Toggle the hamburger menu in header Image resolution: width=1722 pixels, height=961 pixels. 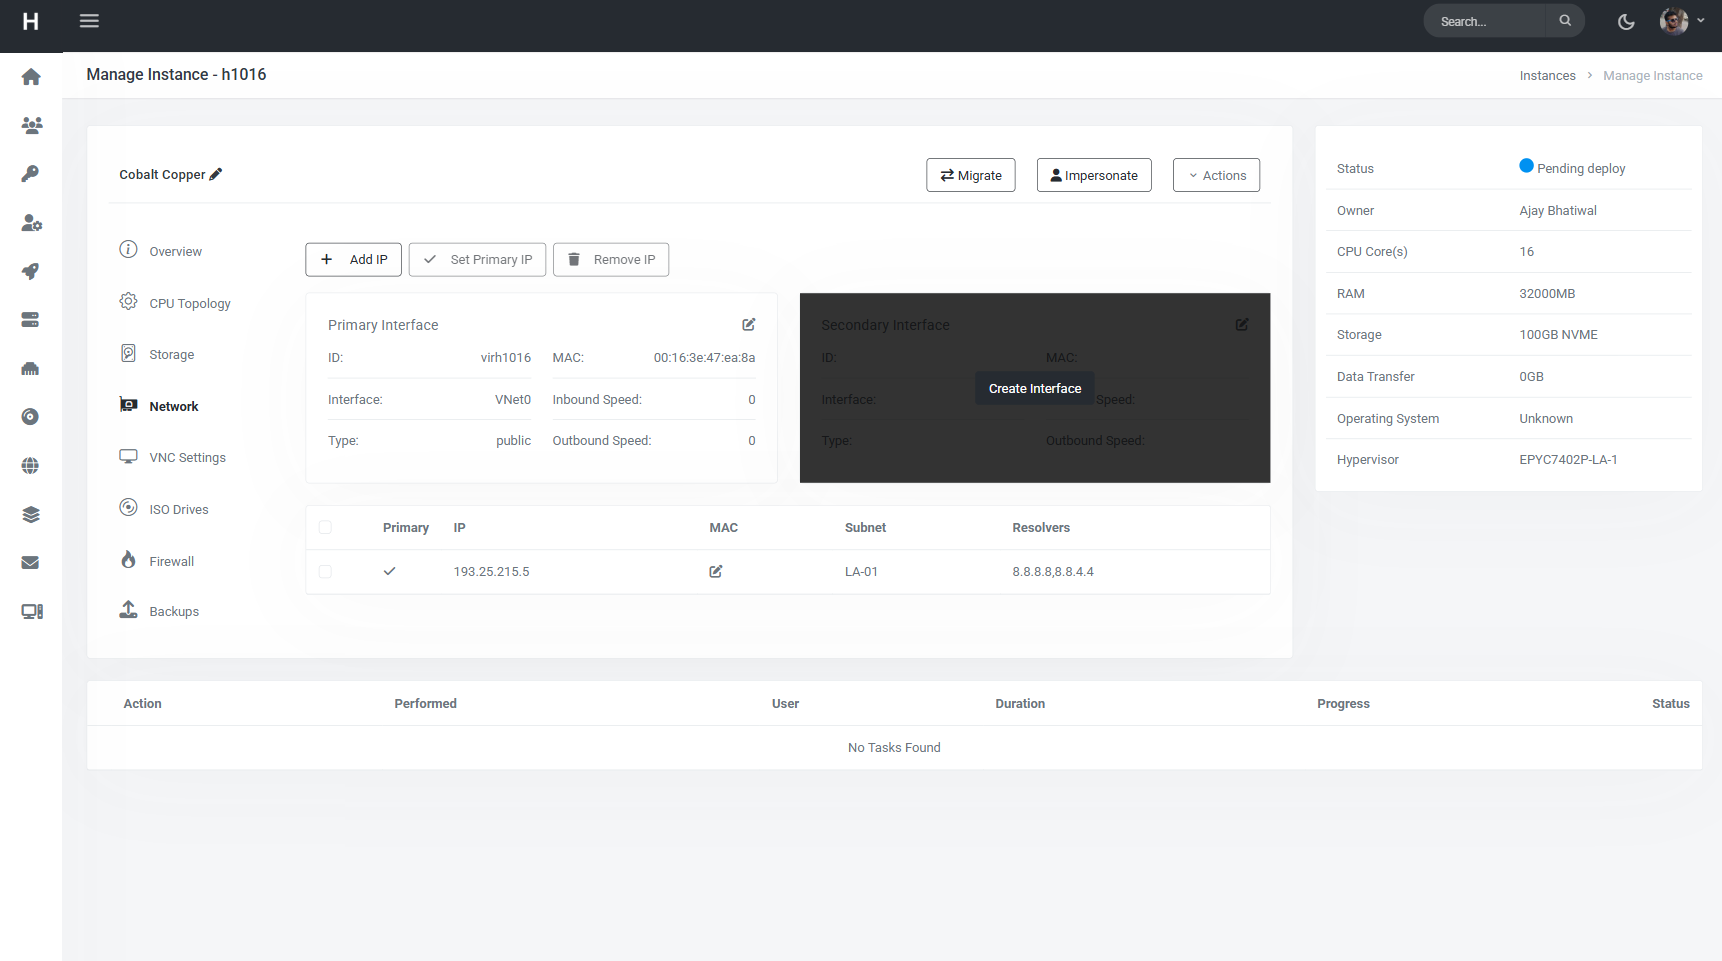click(x=89, y=21)
